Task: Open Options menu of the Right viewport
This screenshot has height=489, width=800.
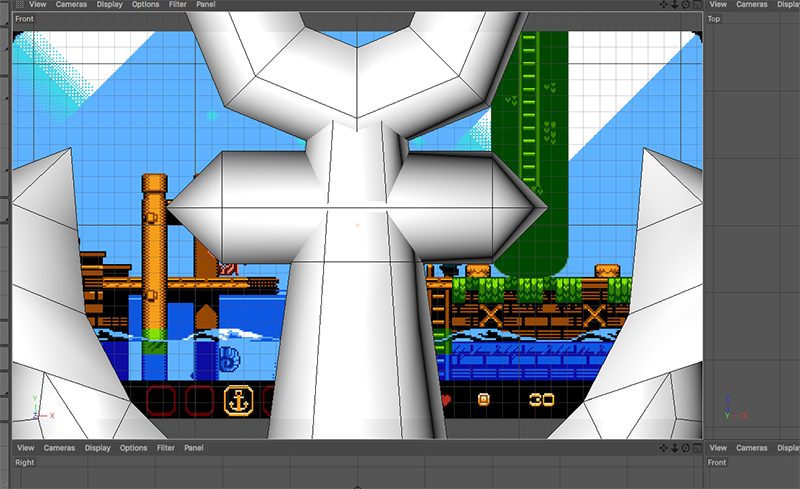Action: pyautogui.click(x=133, y=448)
